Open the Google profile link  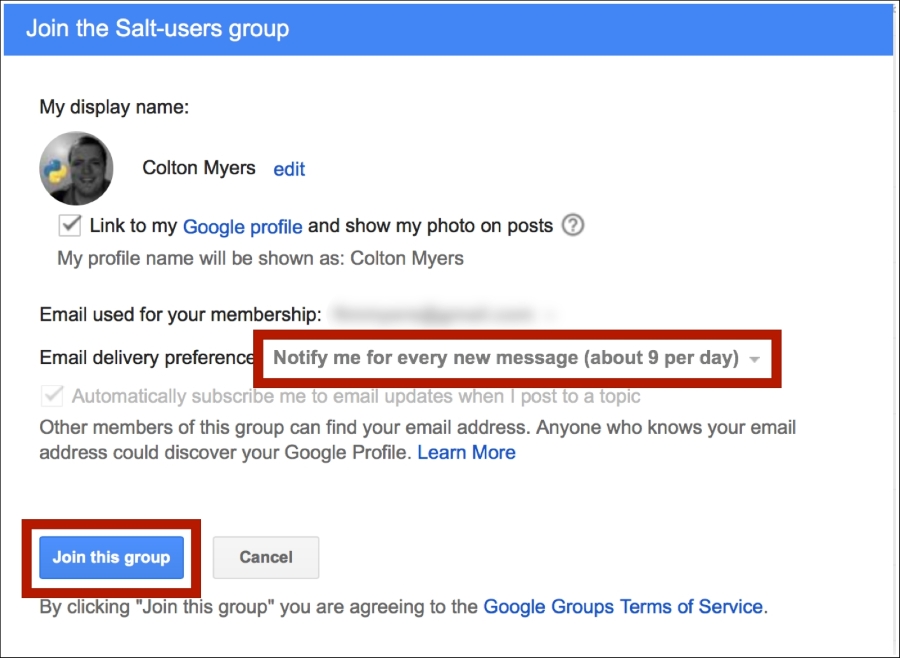pyautogui.click(x=242, y=226)
